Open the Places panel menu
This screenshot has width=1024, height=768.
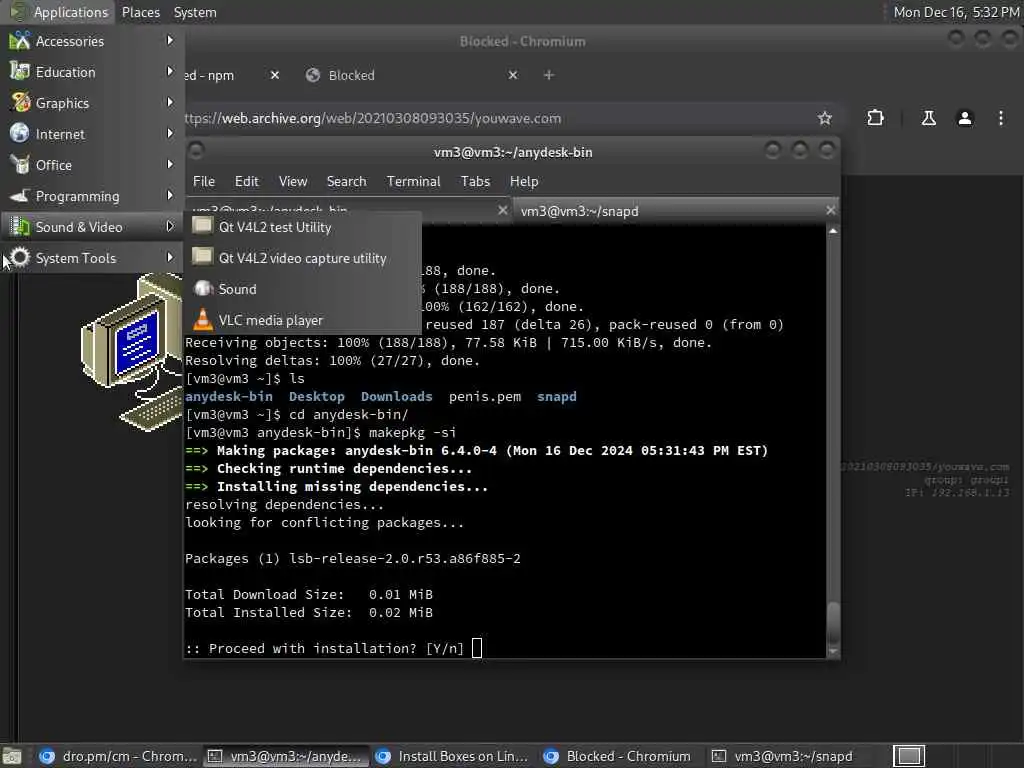coord(140,12)
